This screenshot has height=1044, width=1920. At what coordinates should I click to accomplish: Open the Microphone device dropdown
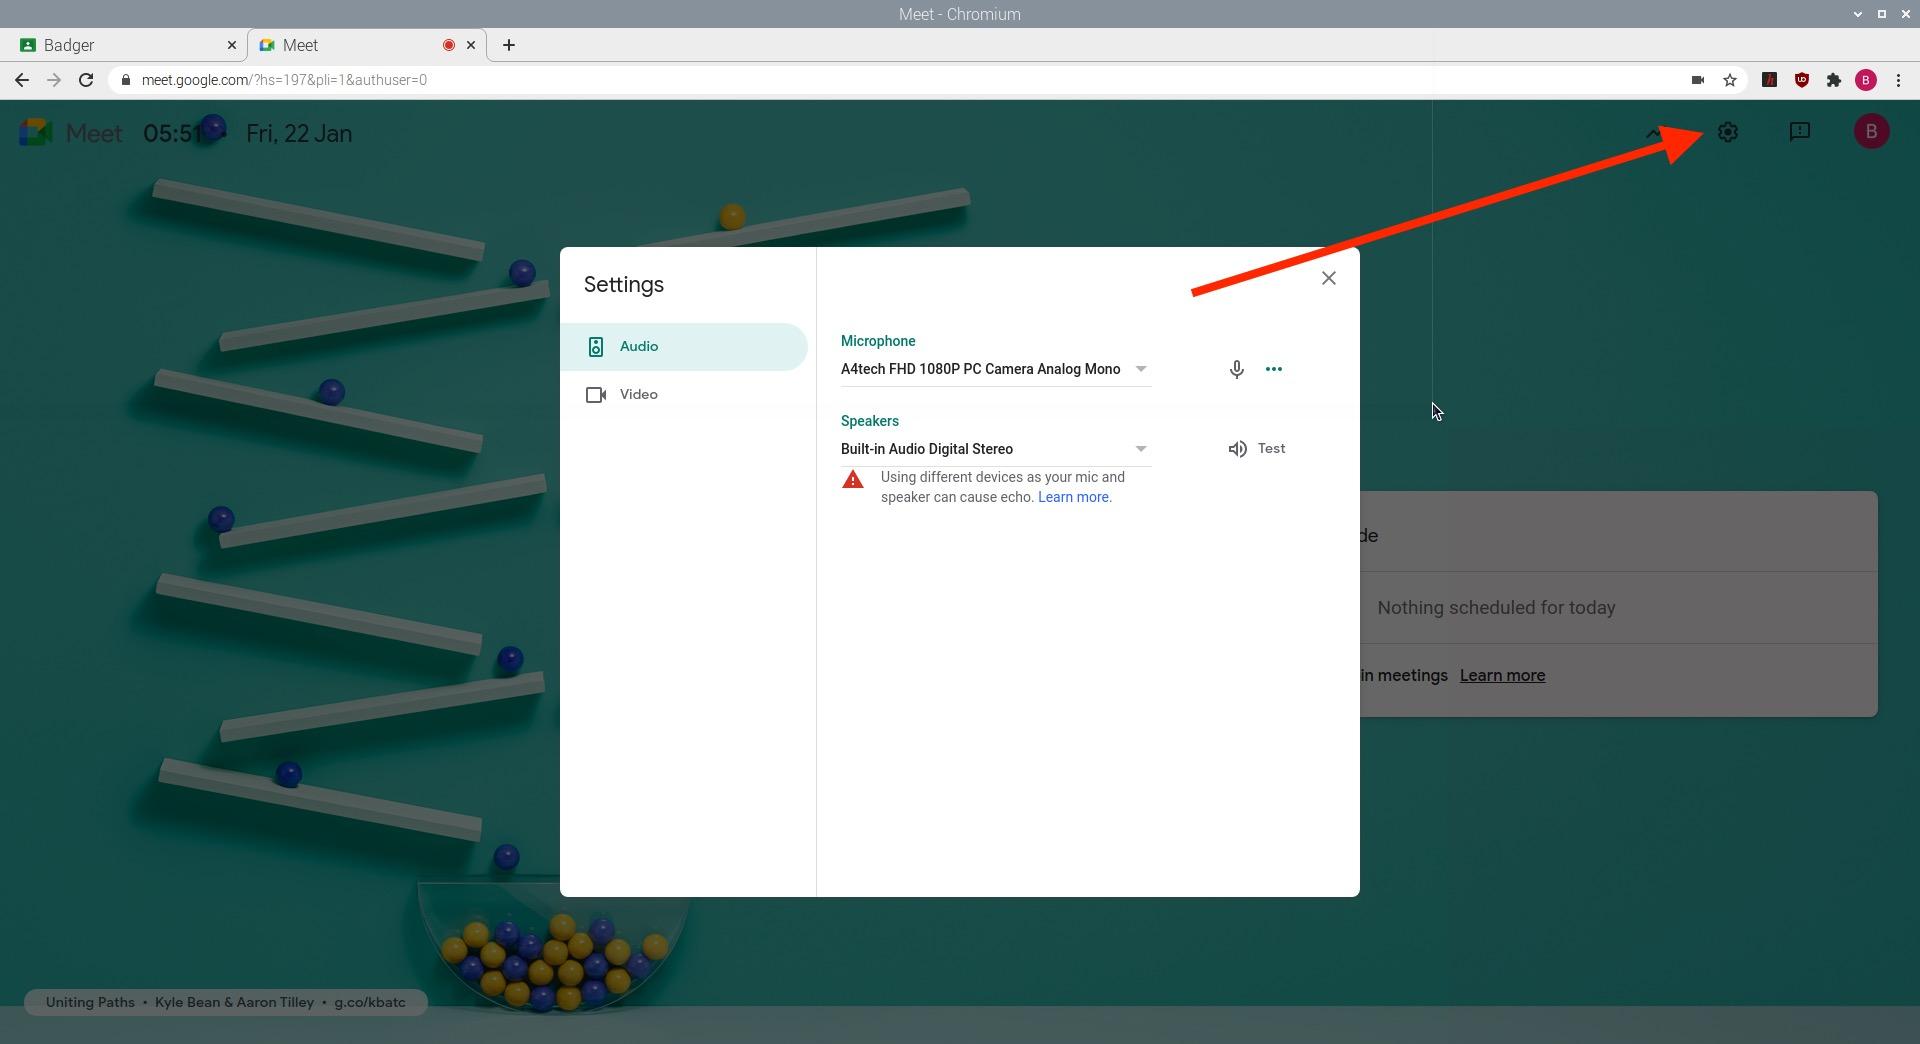point(995,369)
